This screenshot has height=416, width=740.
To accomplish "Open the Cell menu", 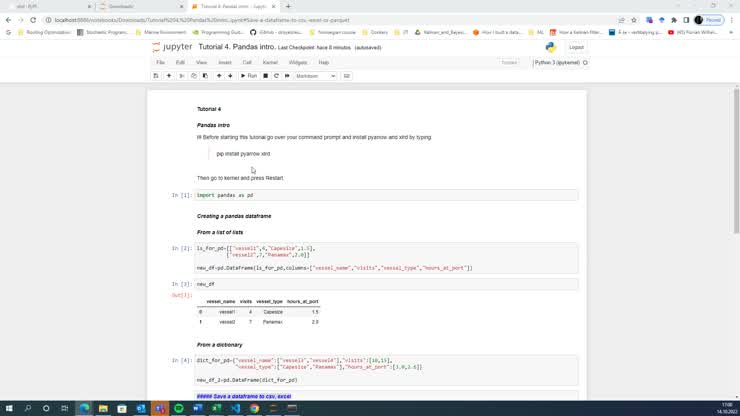I will 247,62.
